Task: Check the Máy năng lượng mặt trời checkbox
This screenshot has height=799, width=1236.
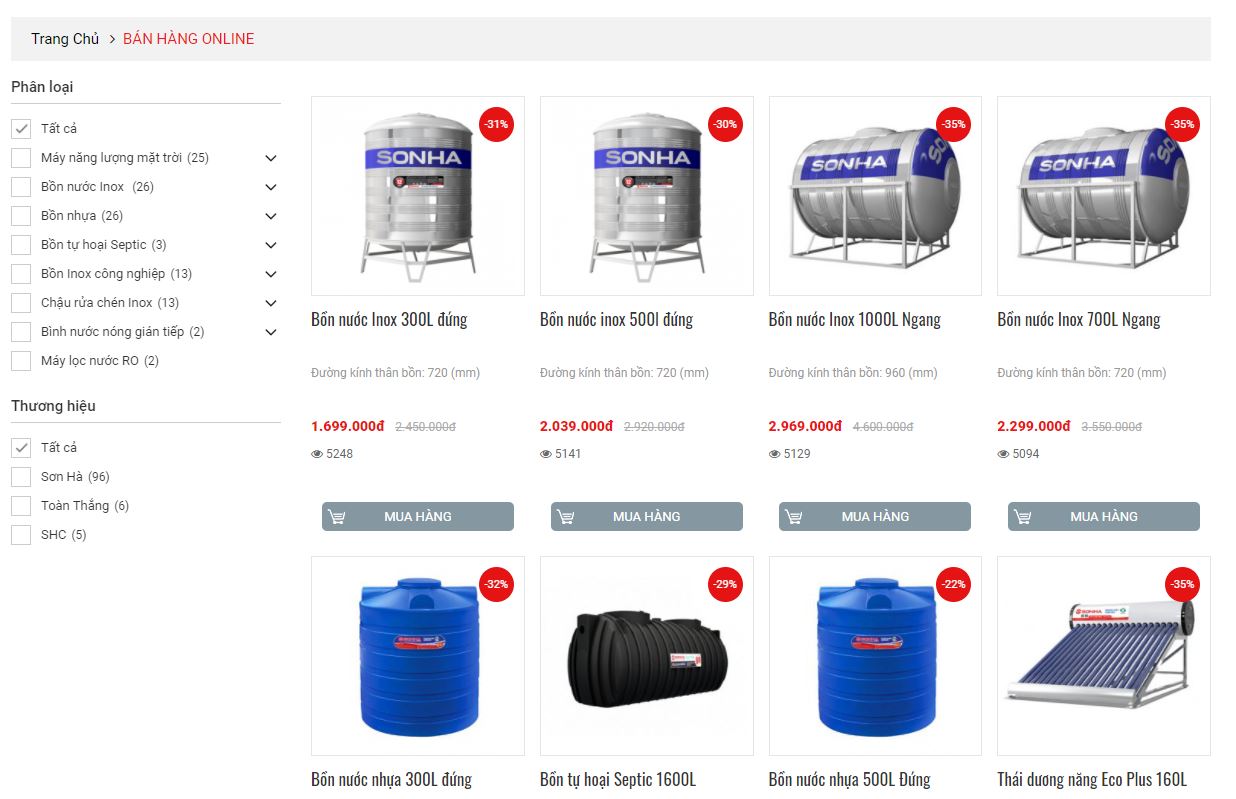Action: tap(21, 158)
